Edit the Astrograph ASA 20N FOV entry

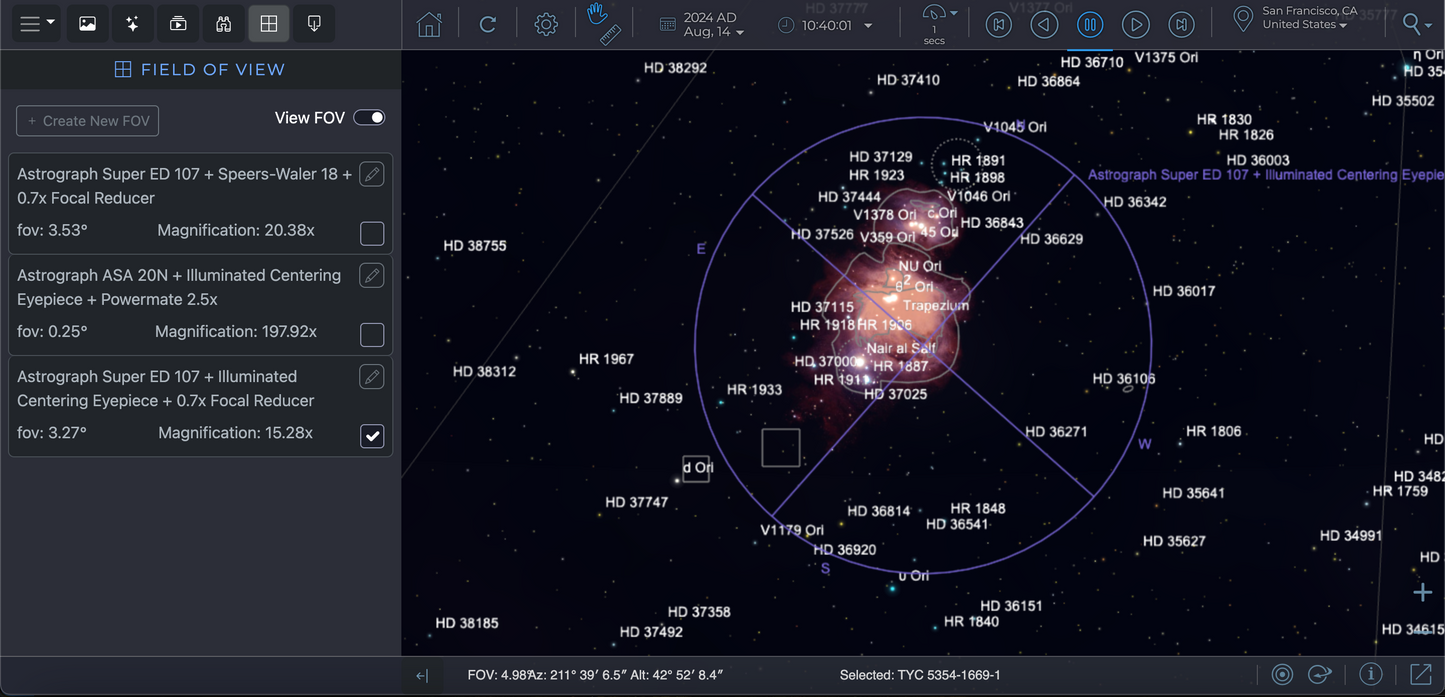click(371, 275)
